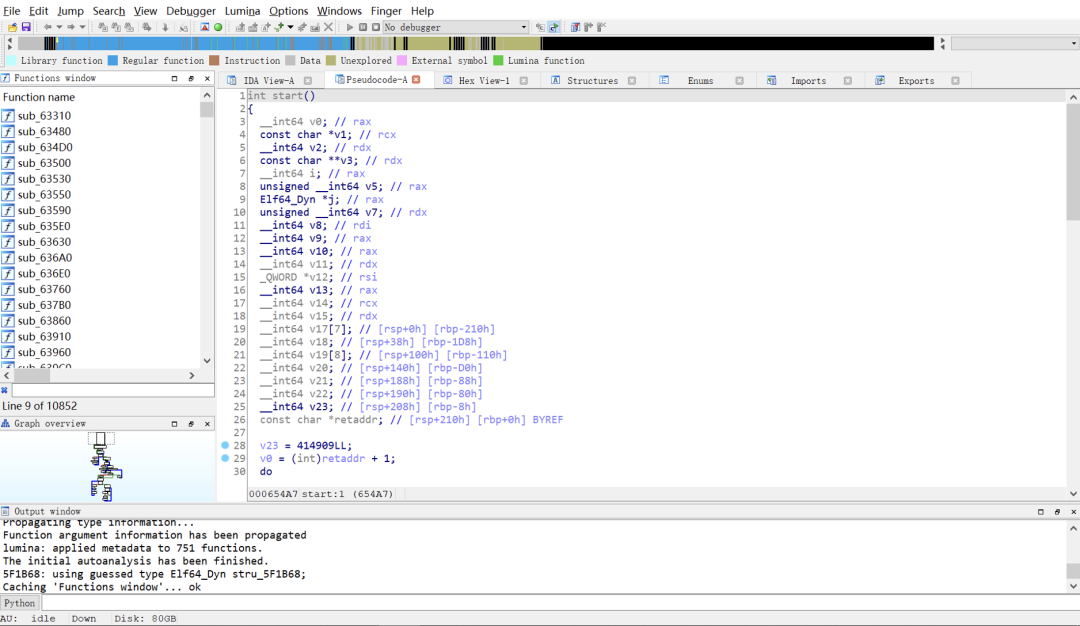Viewport: 1080px width, 626px height.
Task: Click the Search next down-arrow icon
Action: 165,27
